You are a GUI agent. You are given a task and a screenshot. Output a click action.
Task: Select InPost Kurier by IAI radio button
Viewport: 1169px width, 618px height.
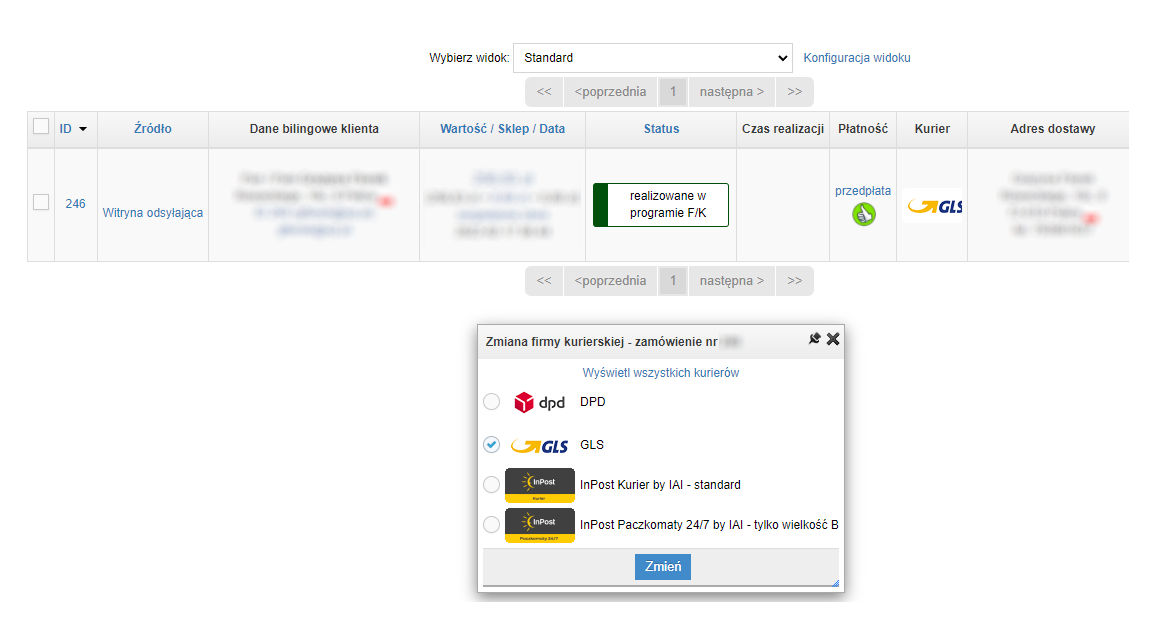(491, 485)
